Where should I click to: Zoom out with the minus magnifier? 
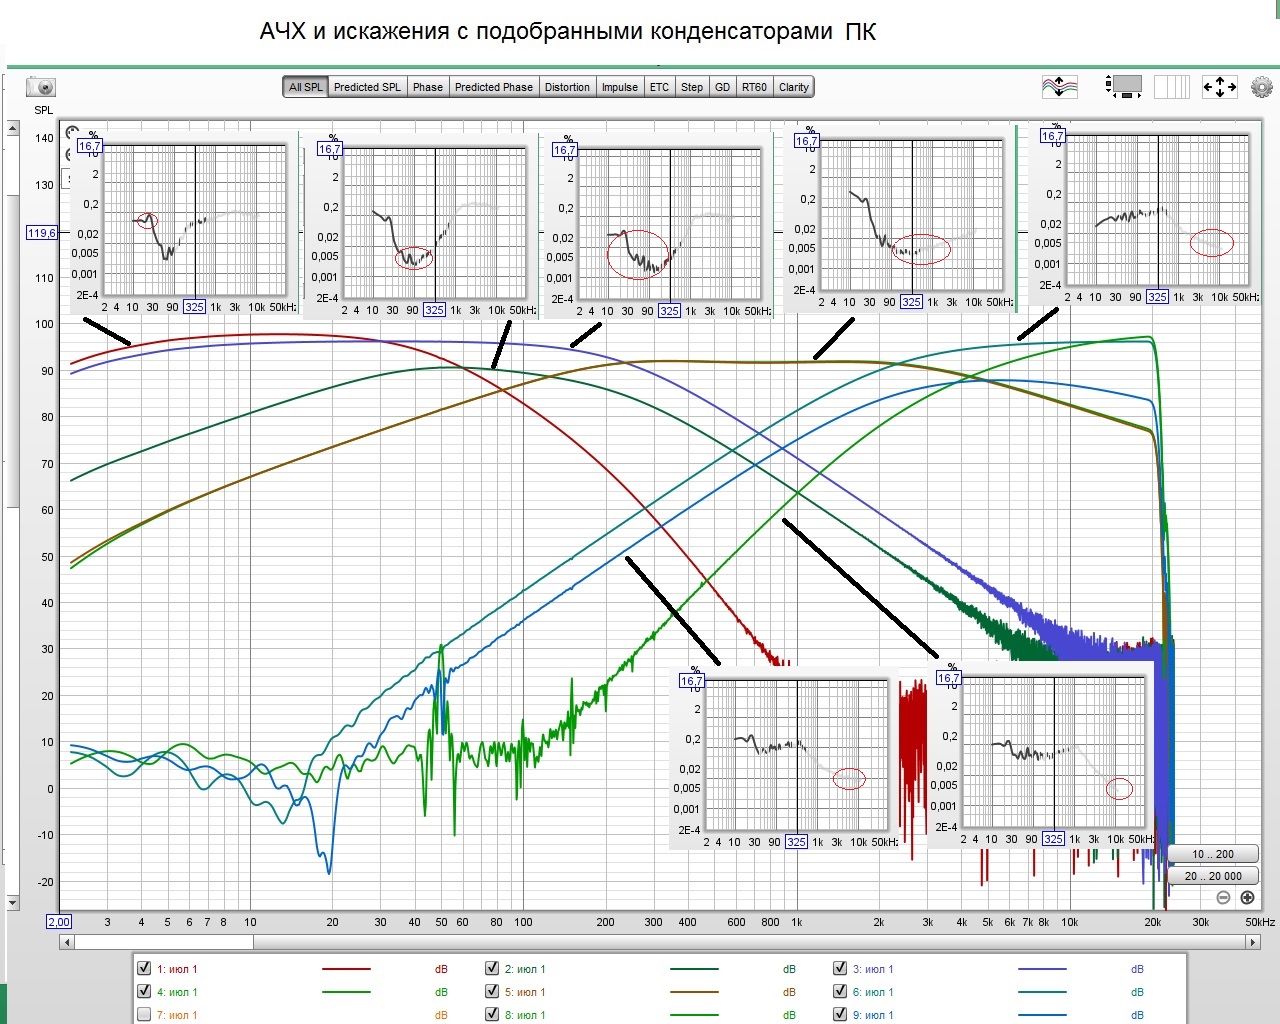(1223, 898)
